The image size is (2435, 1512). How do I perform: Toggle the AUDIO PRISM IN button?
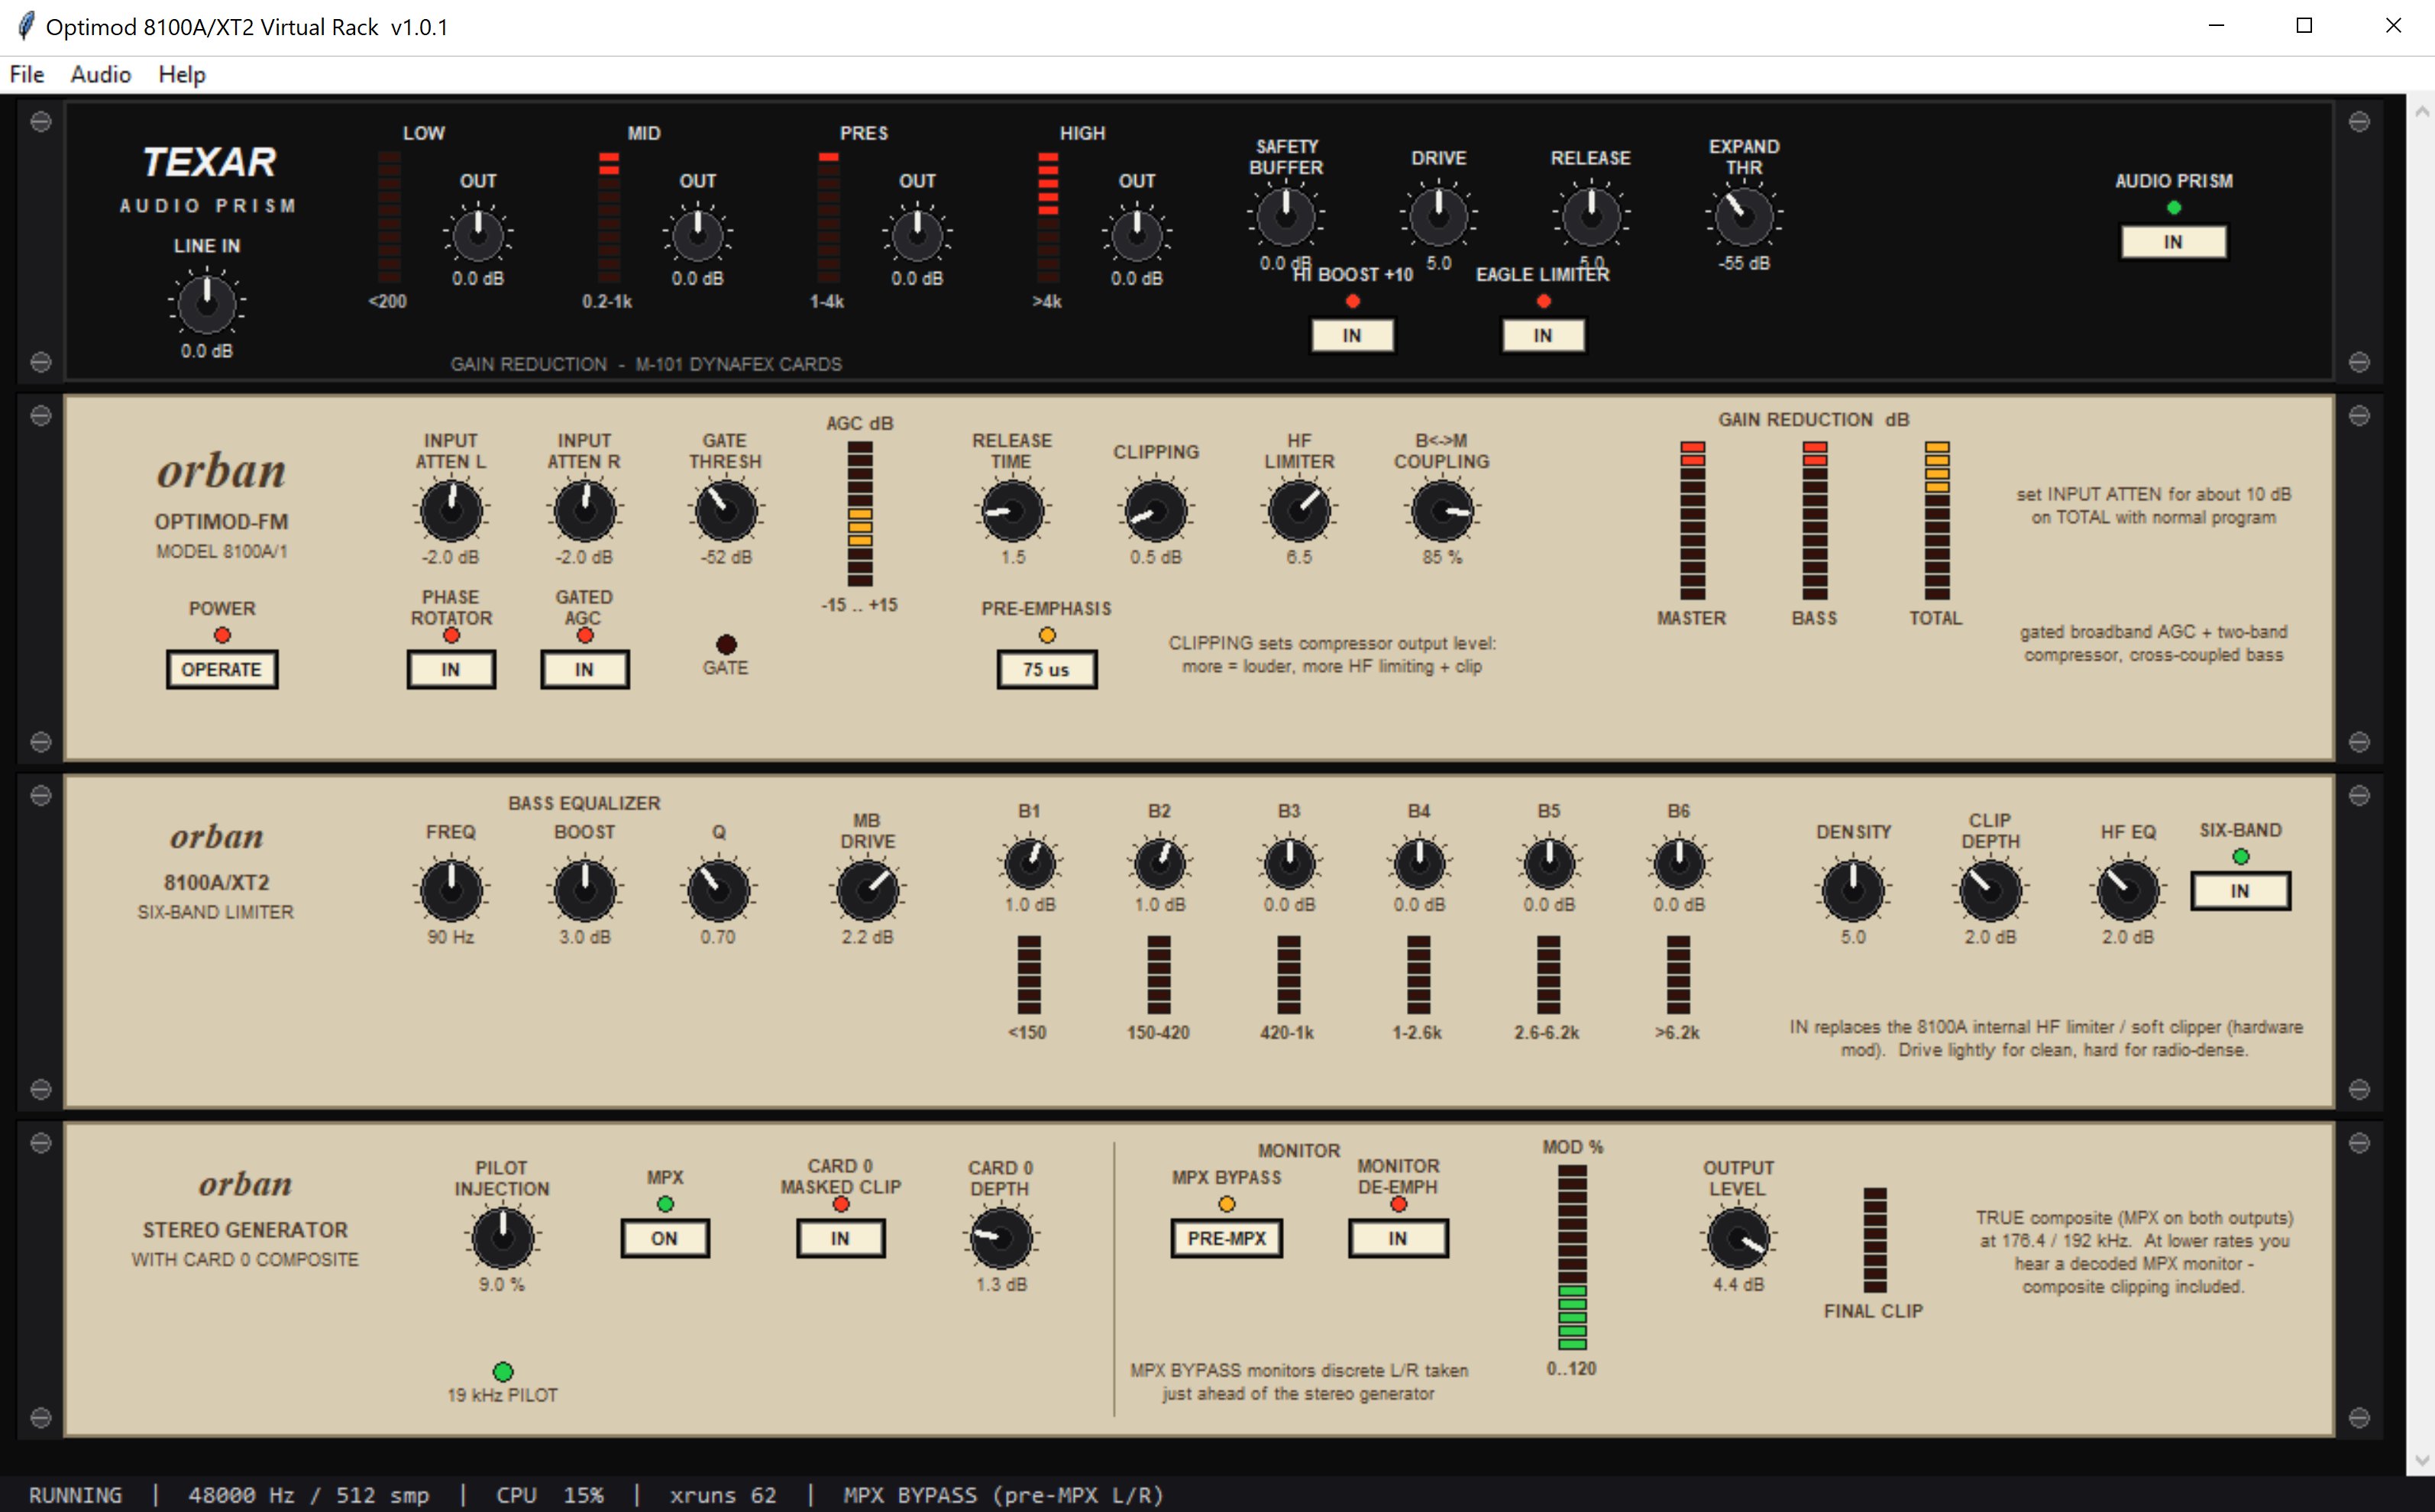click(x=2174, y=242)
